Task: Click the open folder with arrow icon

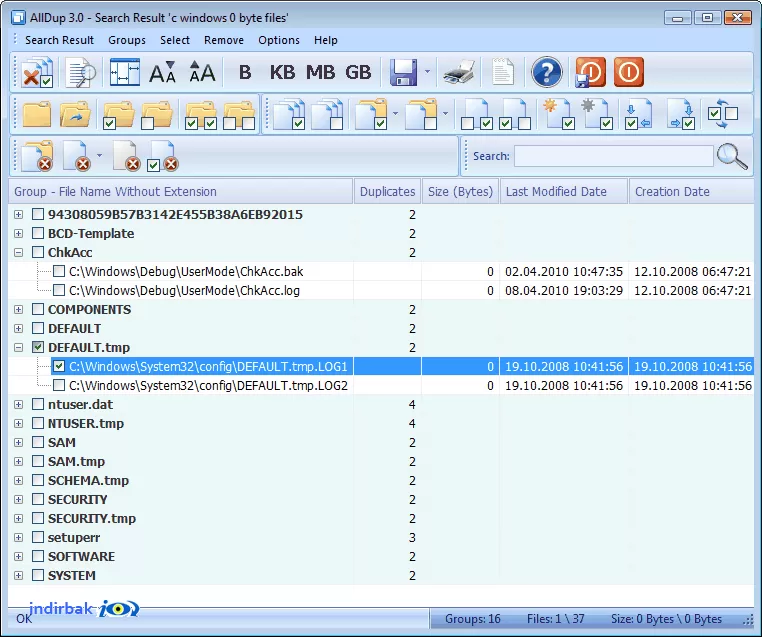Action: click(x=75, y=114)
